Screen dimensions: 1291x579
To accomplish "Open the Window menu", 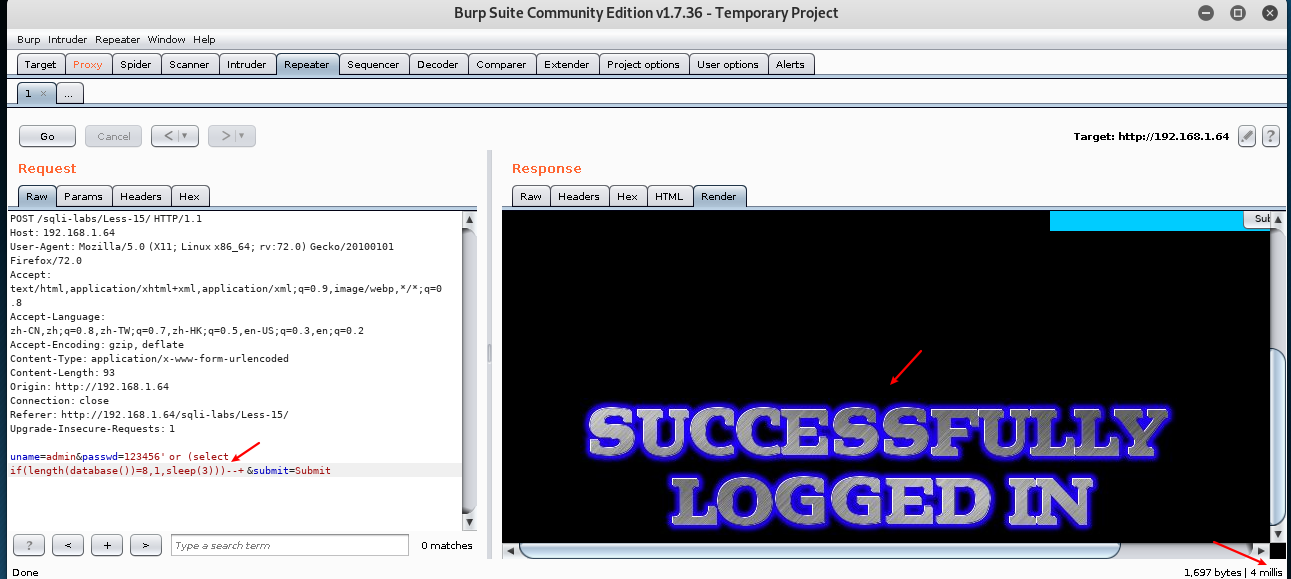I will [167, 40].
